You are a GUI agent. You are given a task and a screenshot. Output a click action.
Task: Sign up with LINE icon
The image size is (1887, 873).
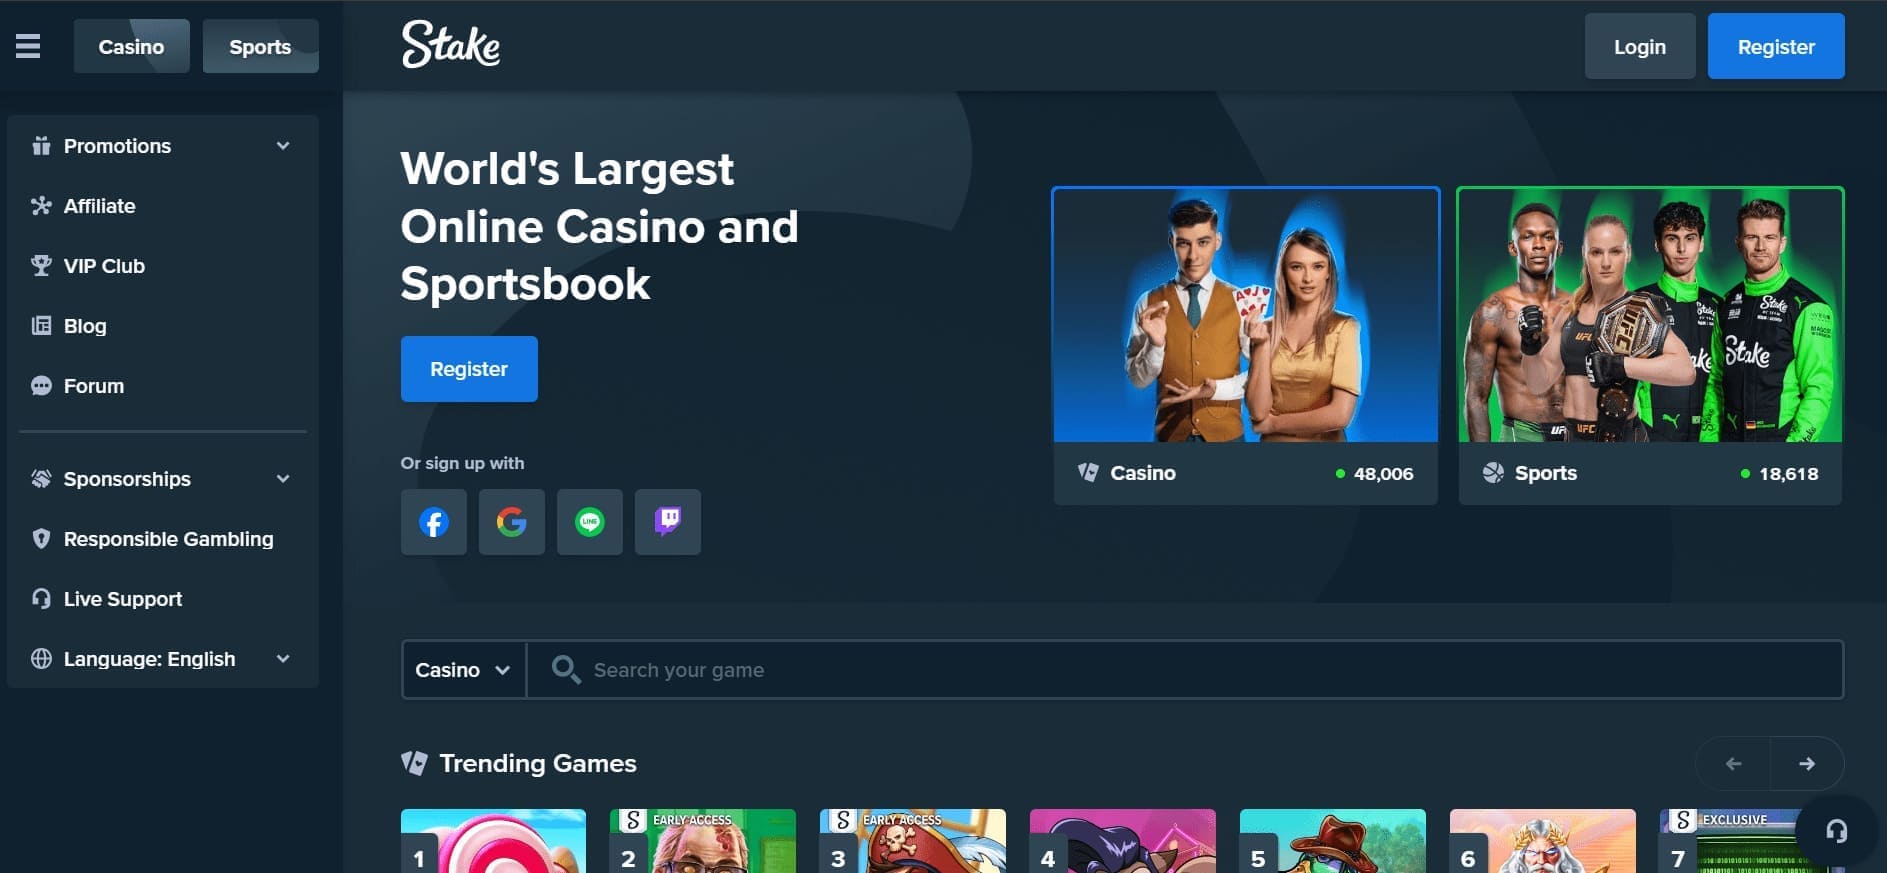click(589, 522)
